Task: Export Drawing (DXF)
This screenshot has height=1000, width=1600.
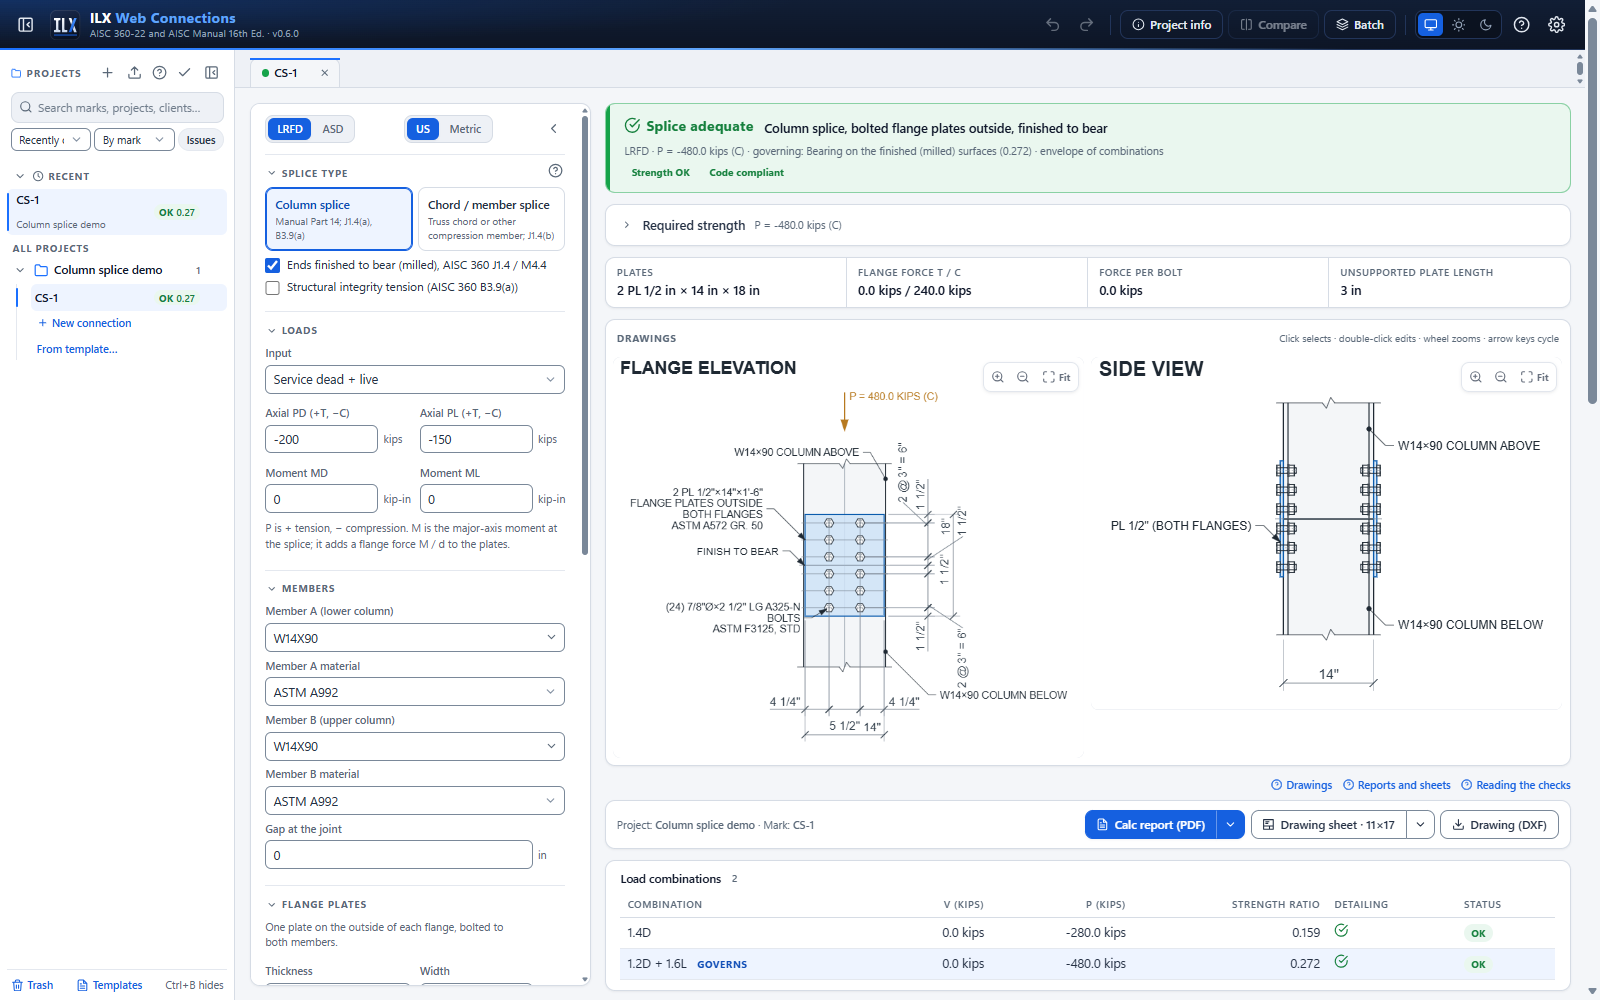Action: tap(1499, 825)
